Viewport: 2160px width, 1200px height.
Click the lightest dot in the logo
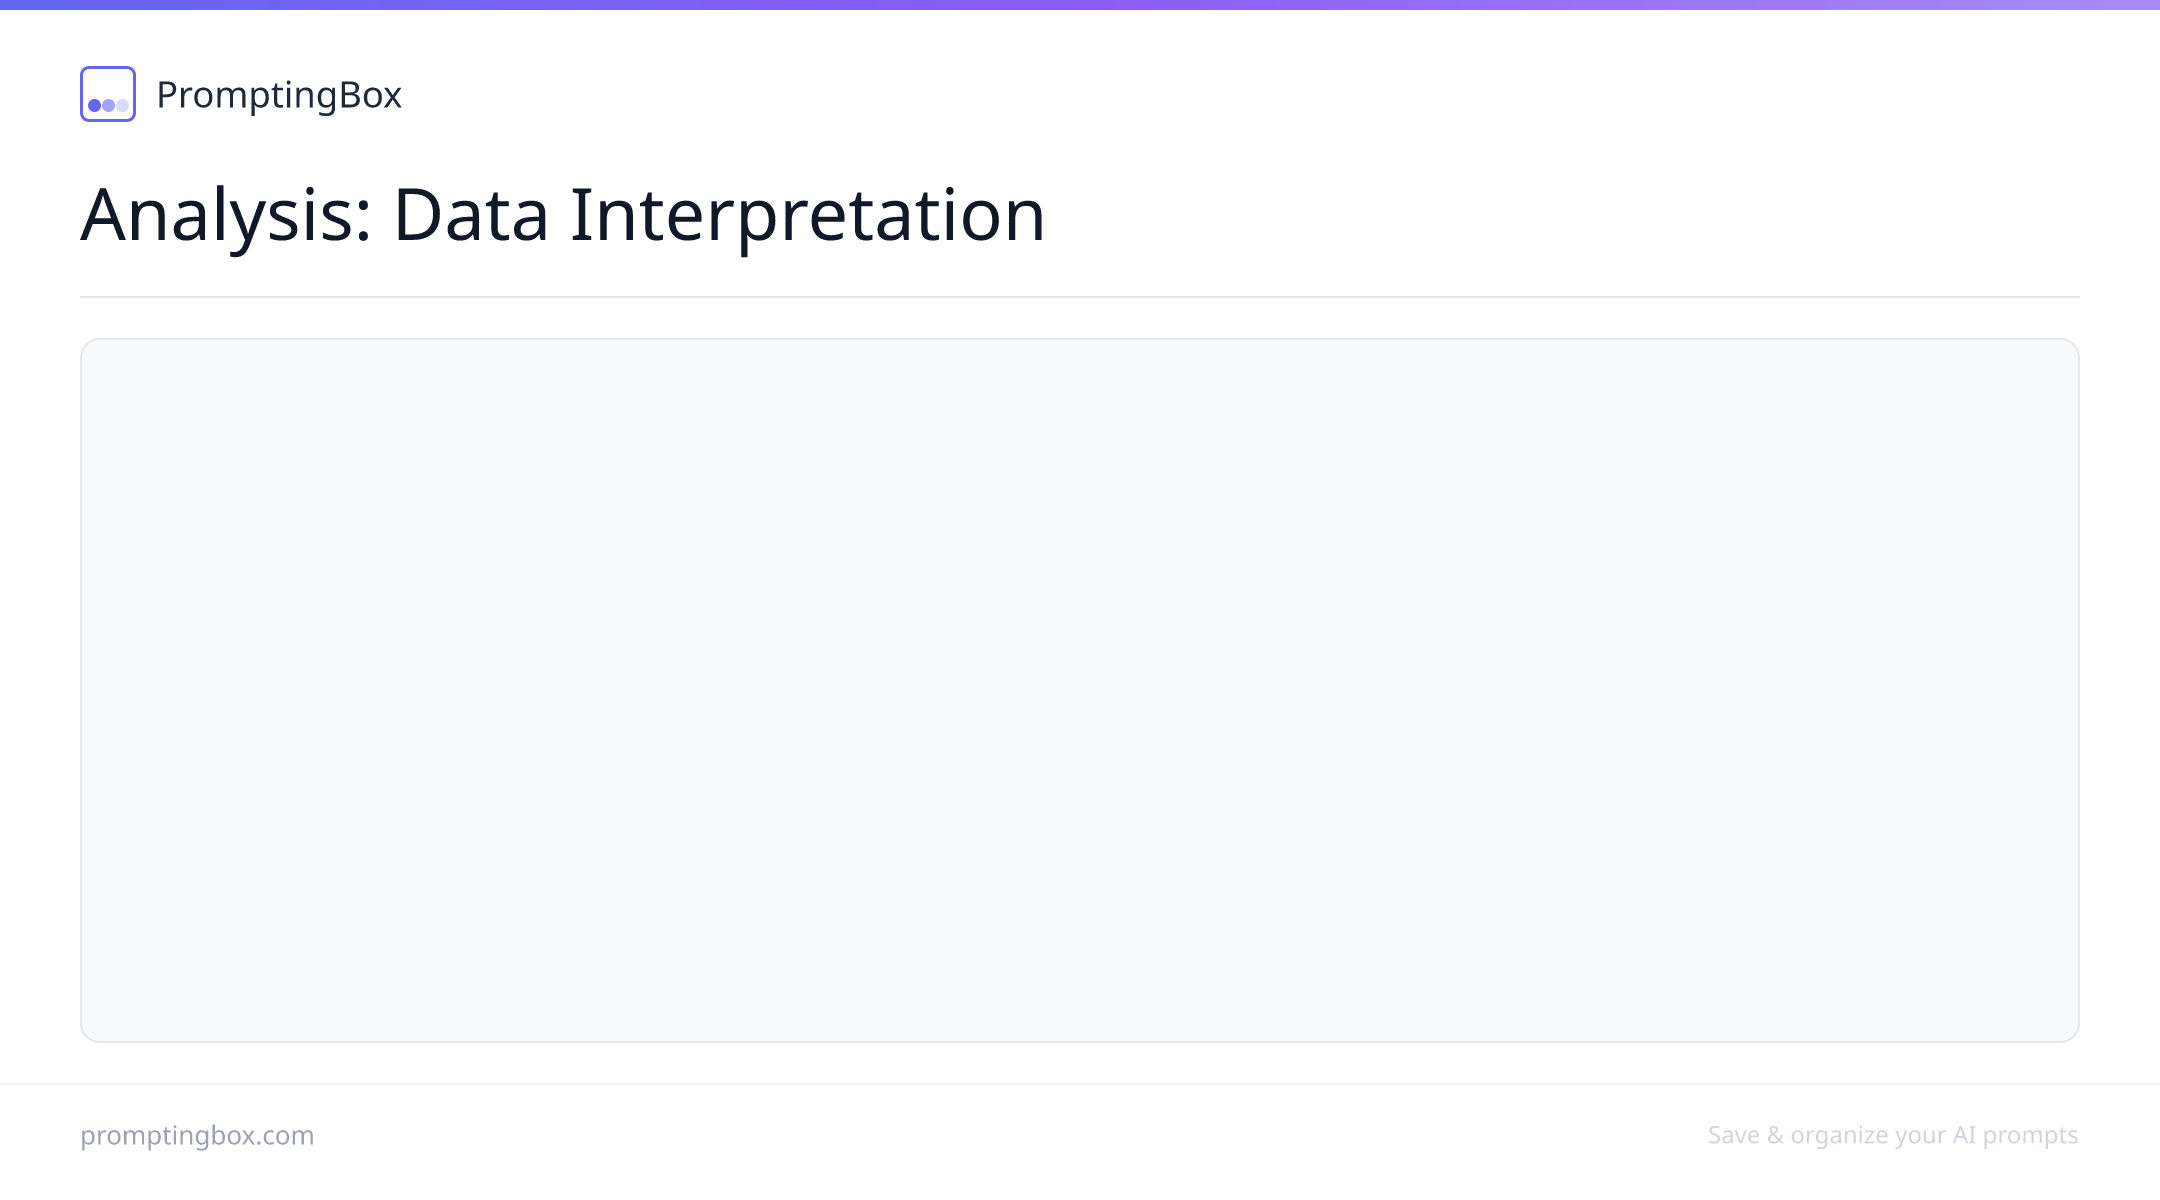tap(122, 105)
